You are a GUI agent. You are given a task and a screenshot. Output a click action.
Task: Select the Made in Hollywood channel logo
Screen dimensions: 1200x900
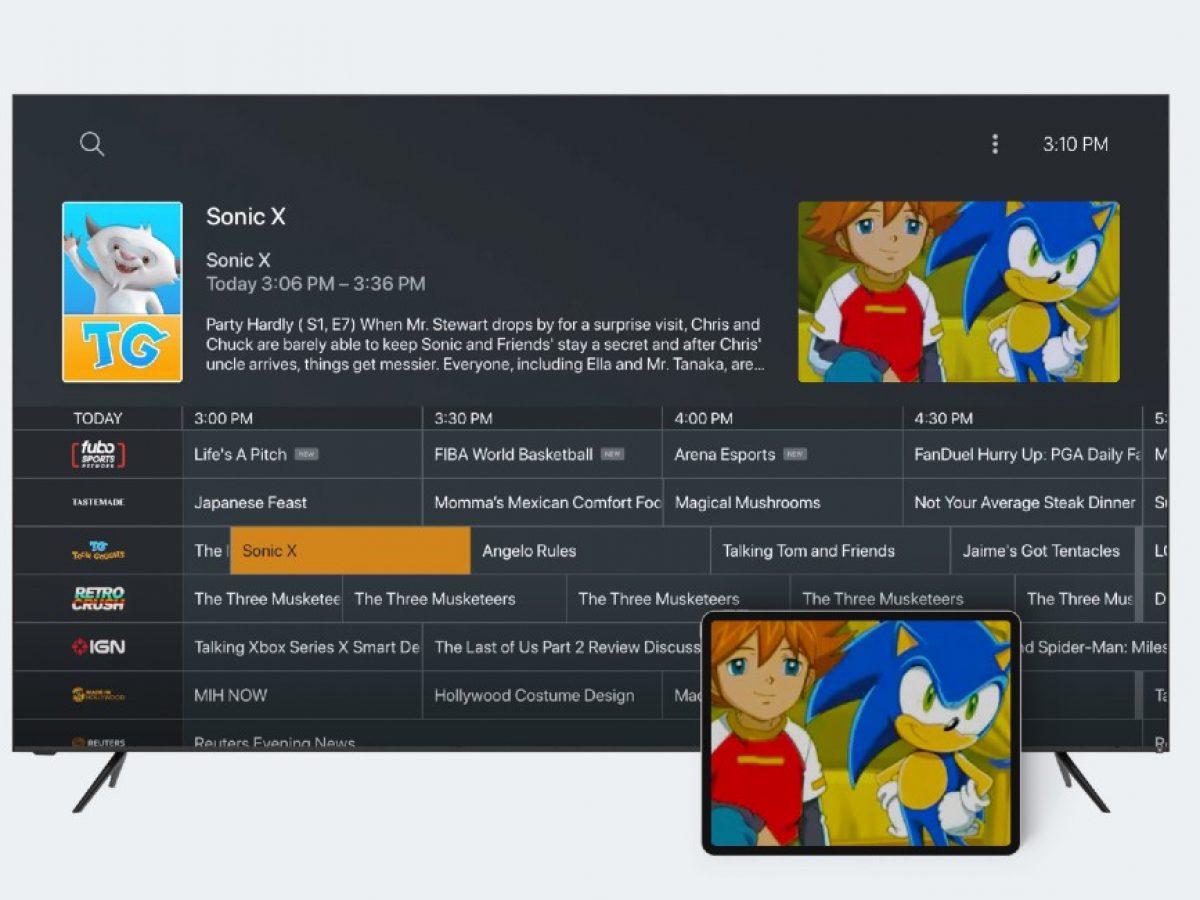pyautogui.click(x=98, y=695)
